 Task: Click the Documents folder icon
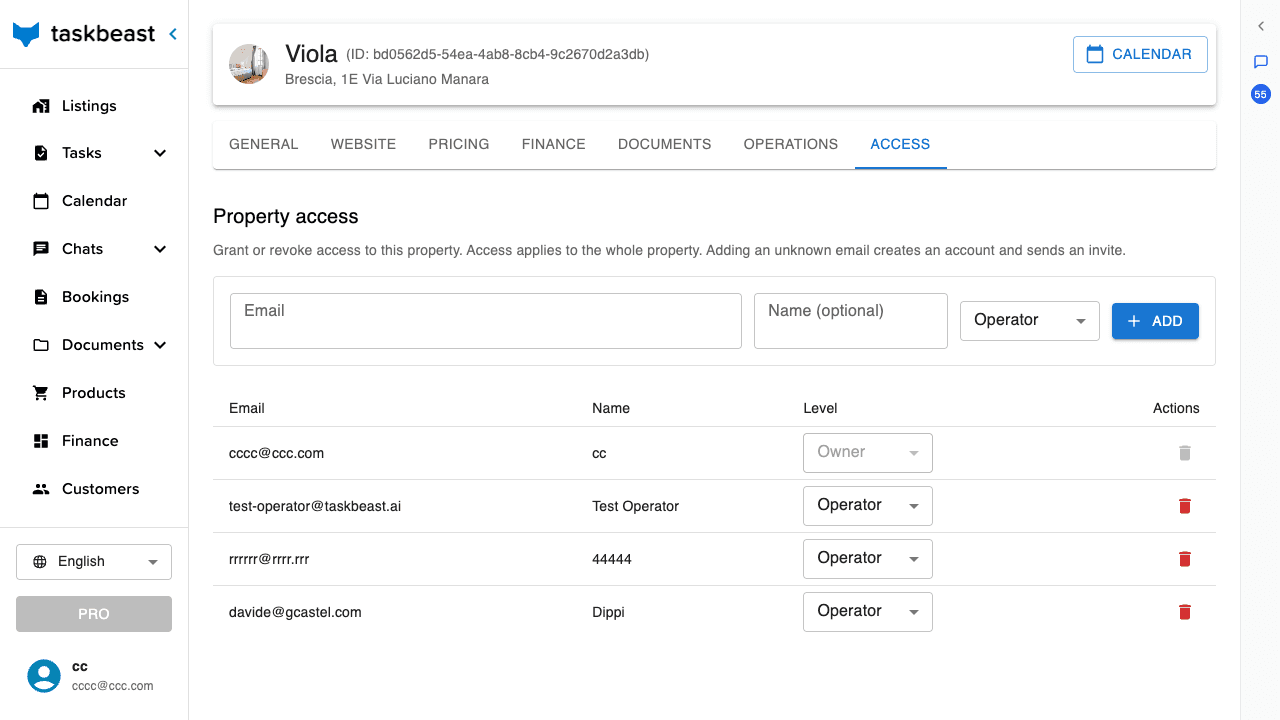41,345
